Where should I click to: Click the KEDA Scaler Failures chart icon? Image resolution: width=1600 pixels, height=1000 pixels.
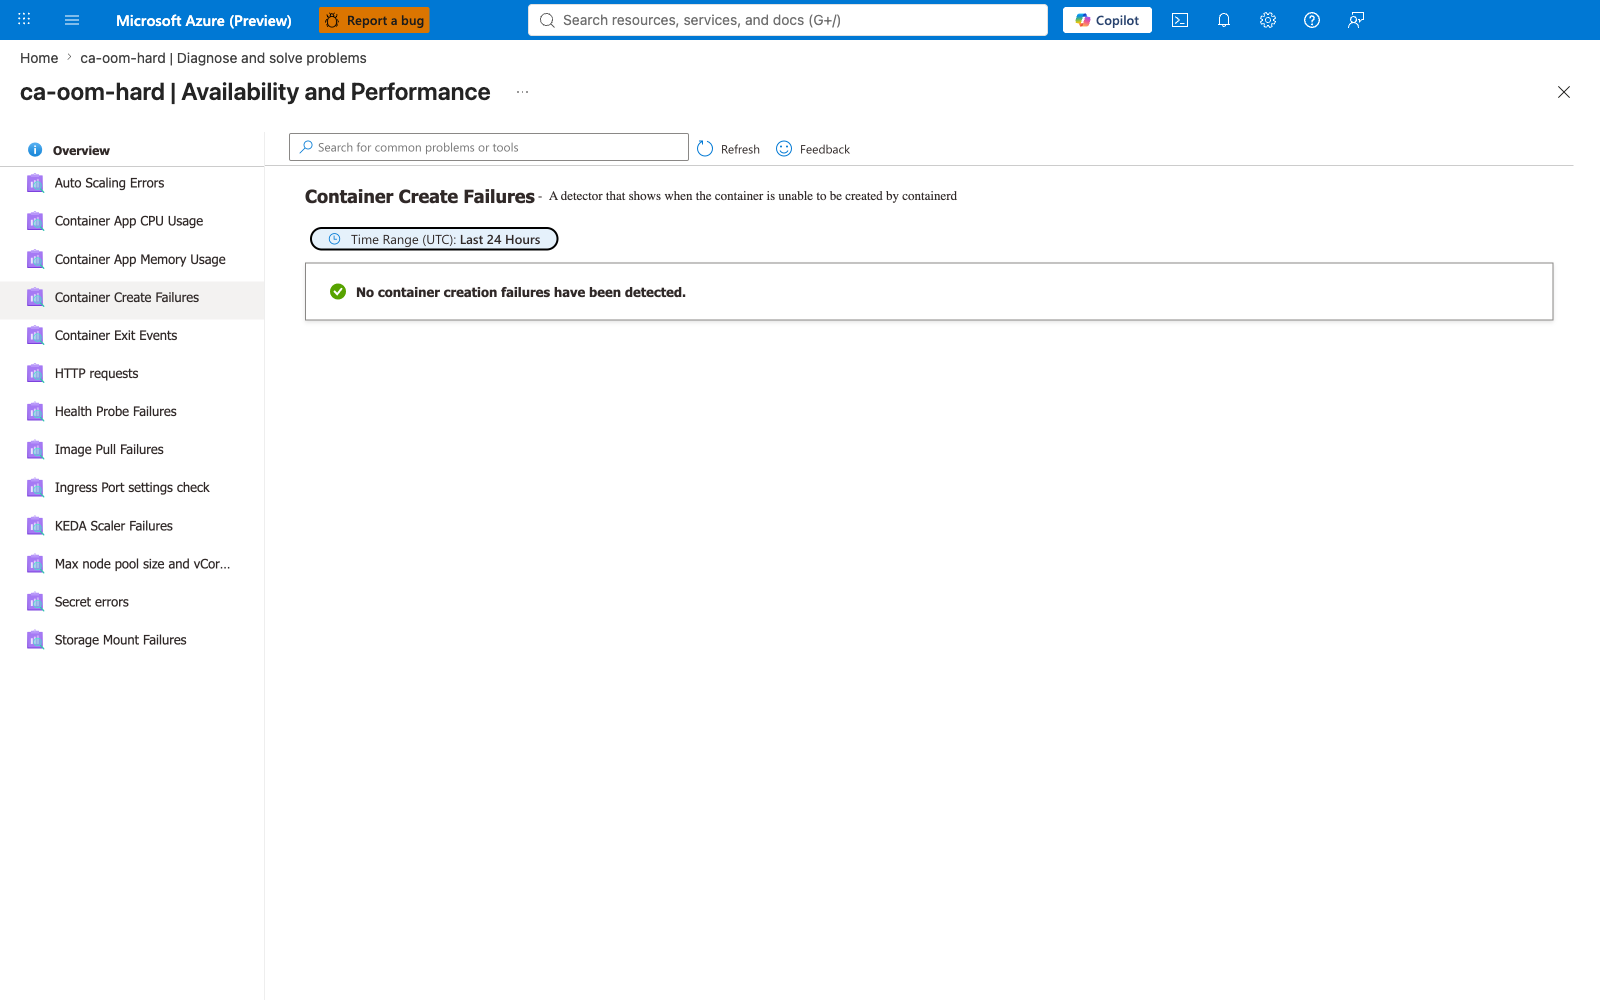(x=35, y=525)
